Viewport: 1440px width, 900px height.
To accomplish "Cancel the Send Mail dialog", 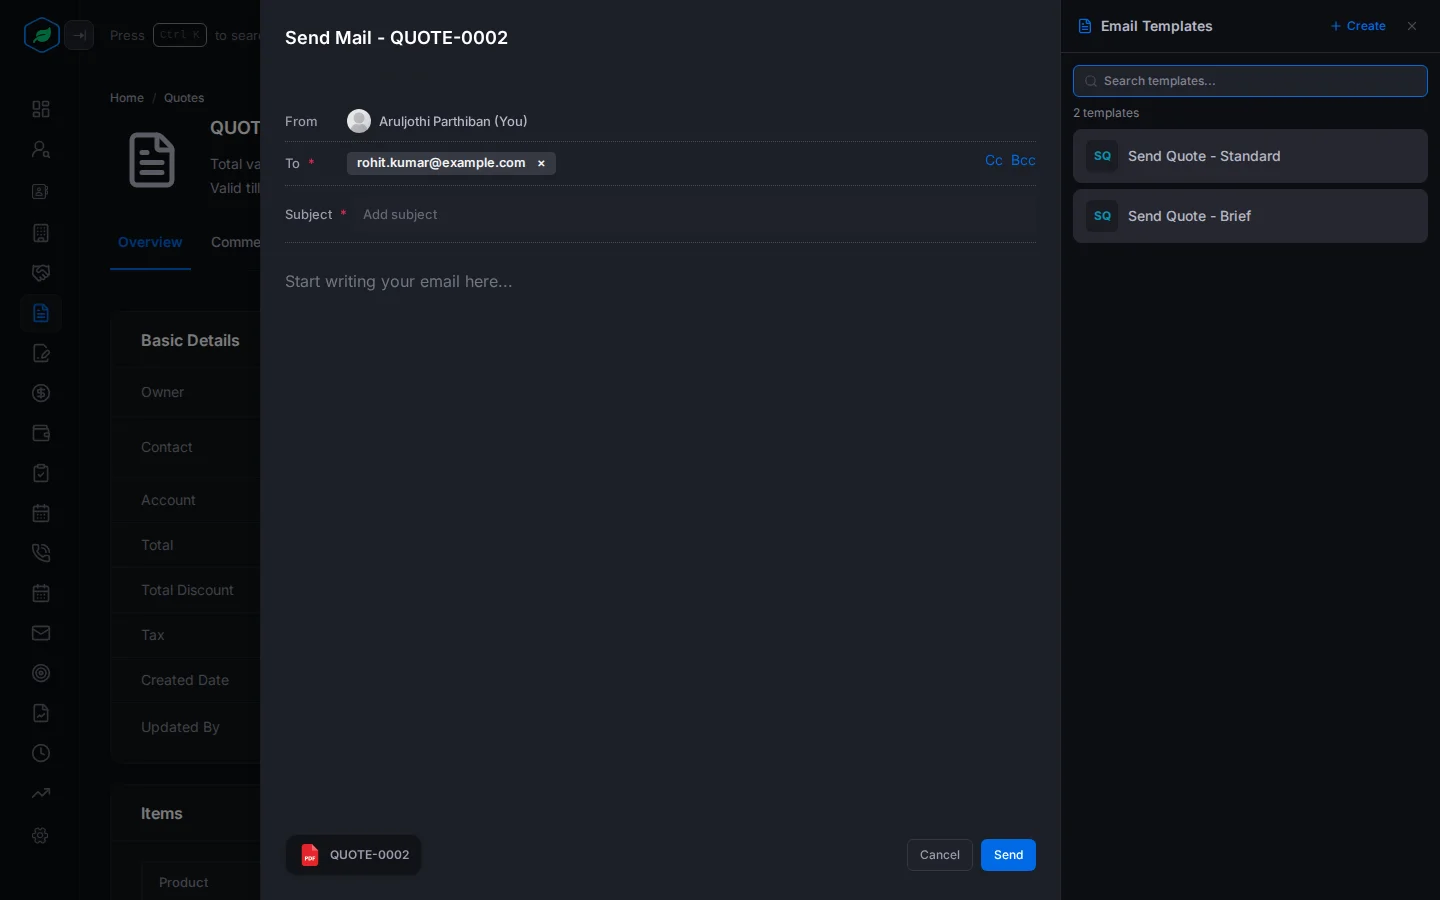I will click(x=939, y=855).
